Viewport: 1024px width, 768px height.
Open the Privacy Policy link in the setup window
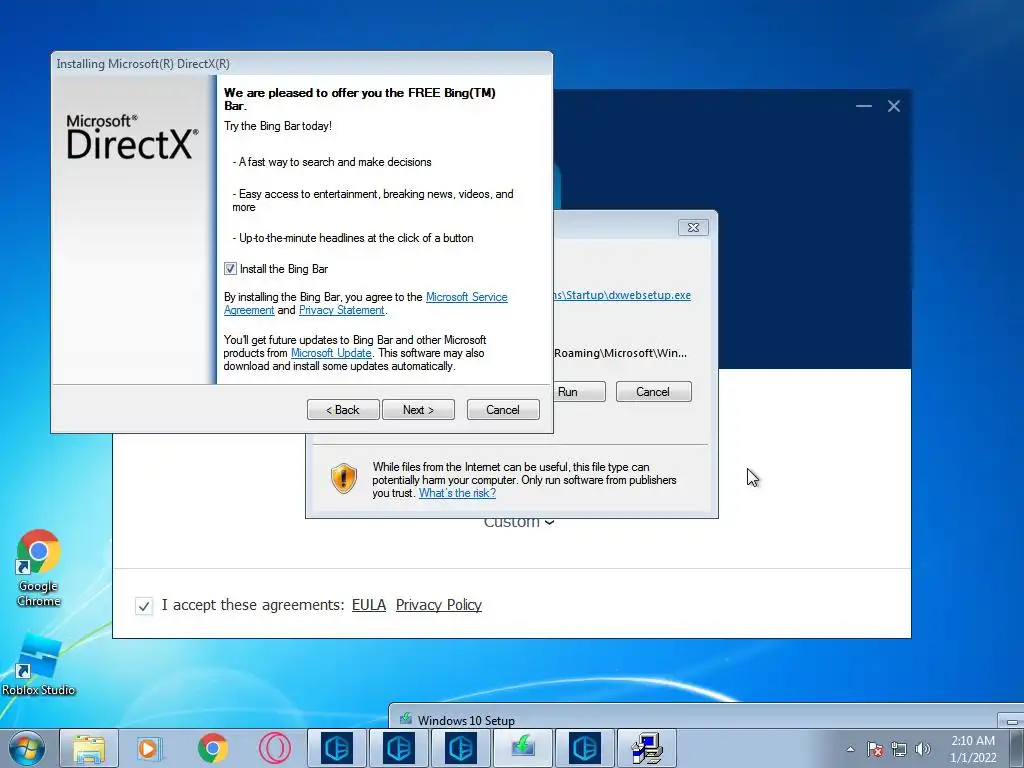(x=439, y=605)
